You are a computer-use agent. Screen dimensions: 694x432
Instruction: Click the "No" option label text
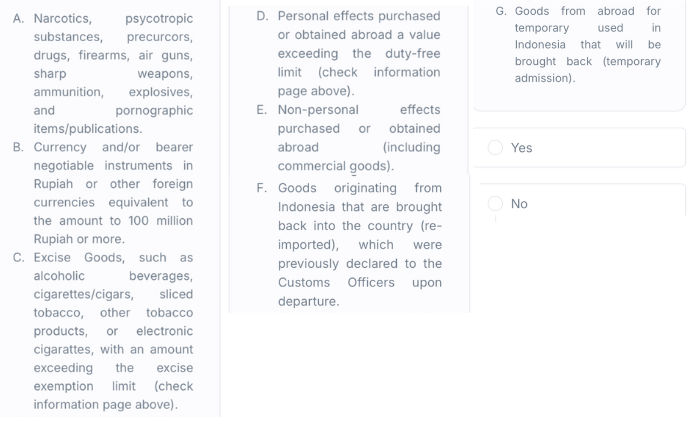[x=519, y=204]
